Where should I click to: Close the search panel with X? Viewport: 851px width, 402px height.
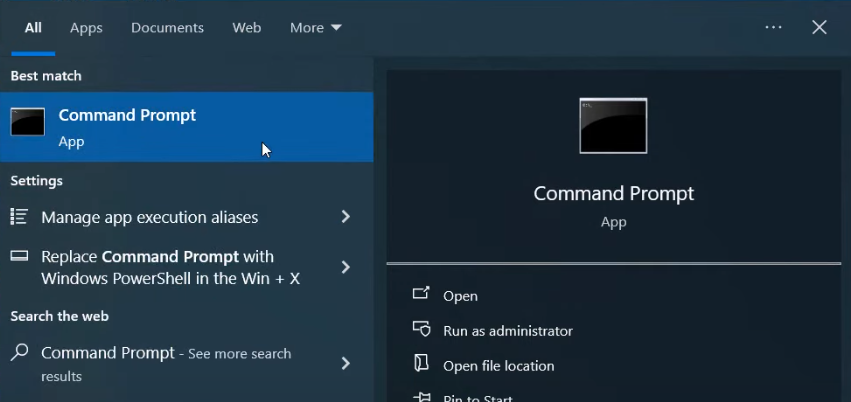(x=819, y=27)
